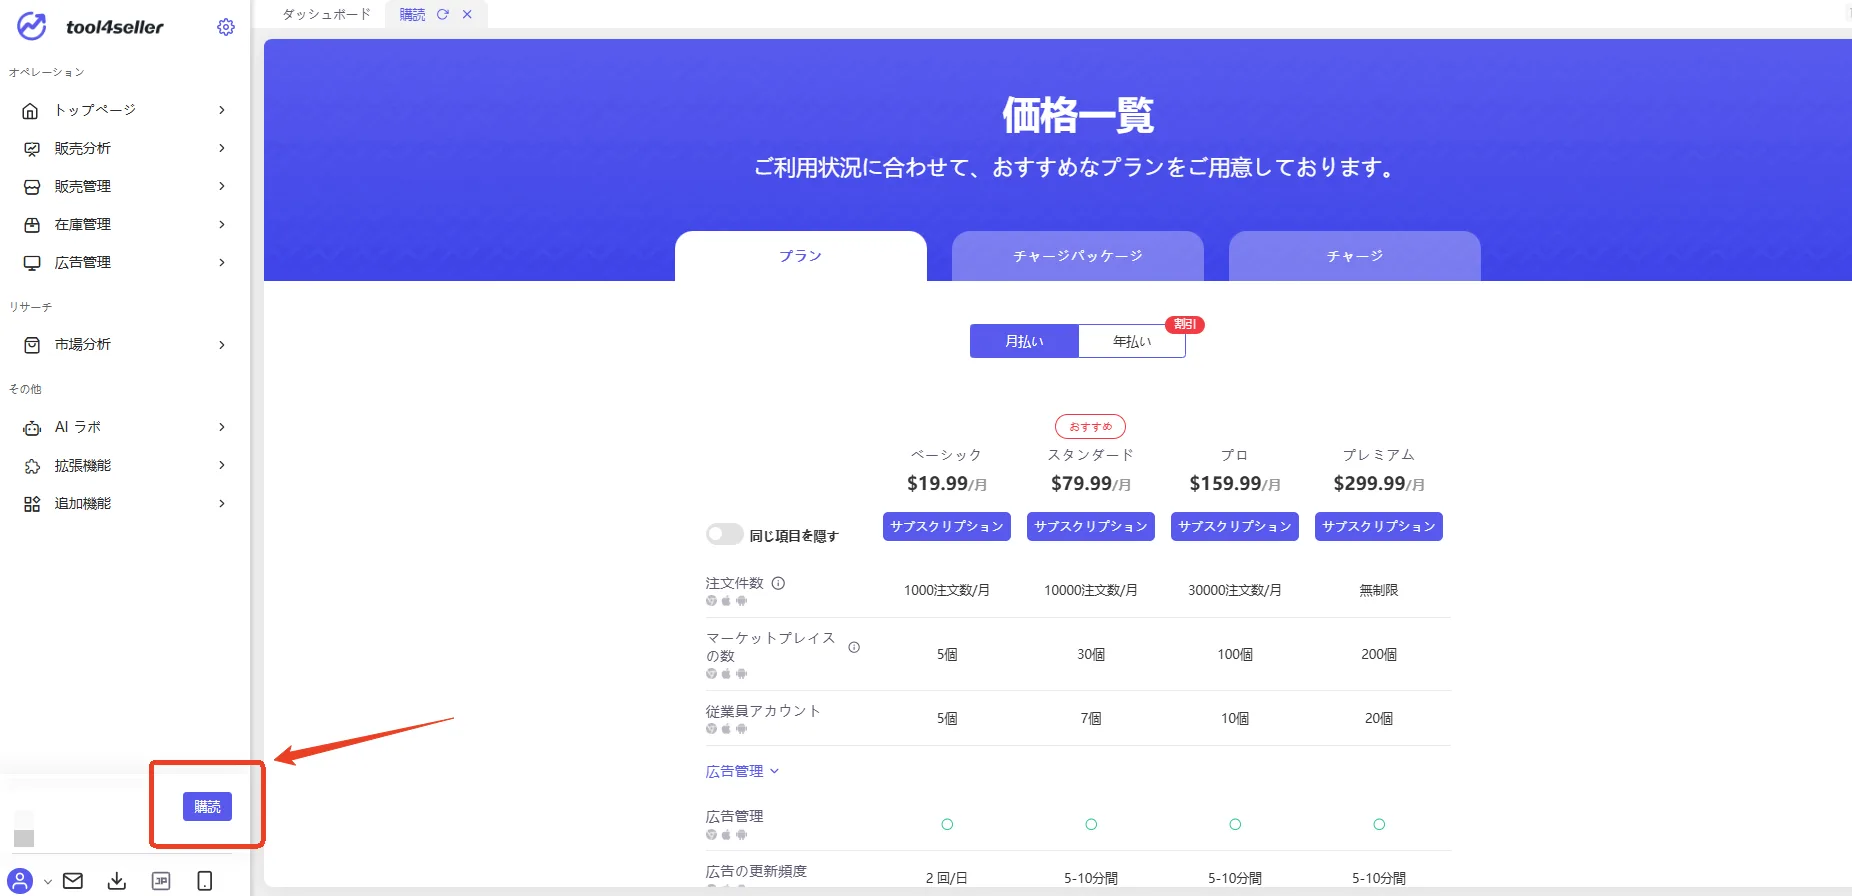Select the チャージパッケージ tab
Viewport: 1852px width, 896px height.
1078,256
